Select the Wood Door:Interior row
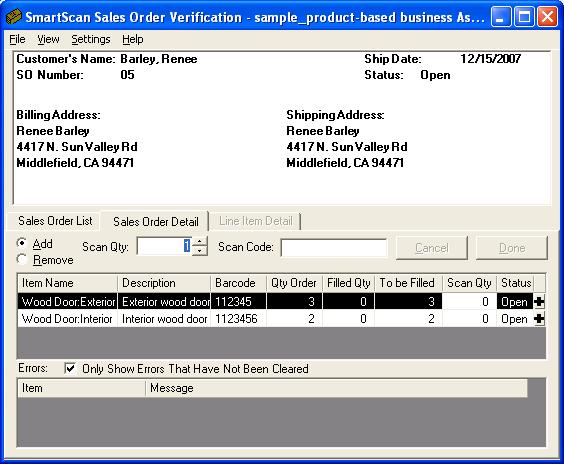This screenshot has width=564, height=464. [281, 319]
